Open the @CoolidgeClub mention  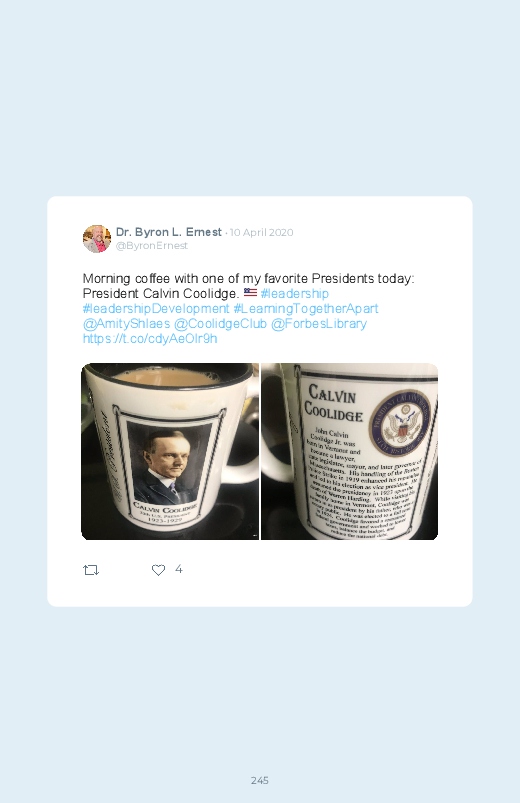(220, 324)
